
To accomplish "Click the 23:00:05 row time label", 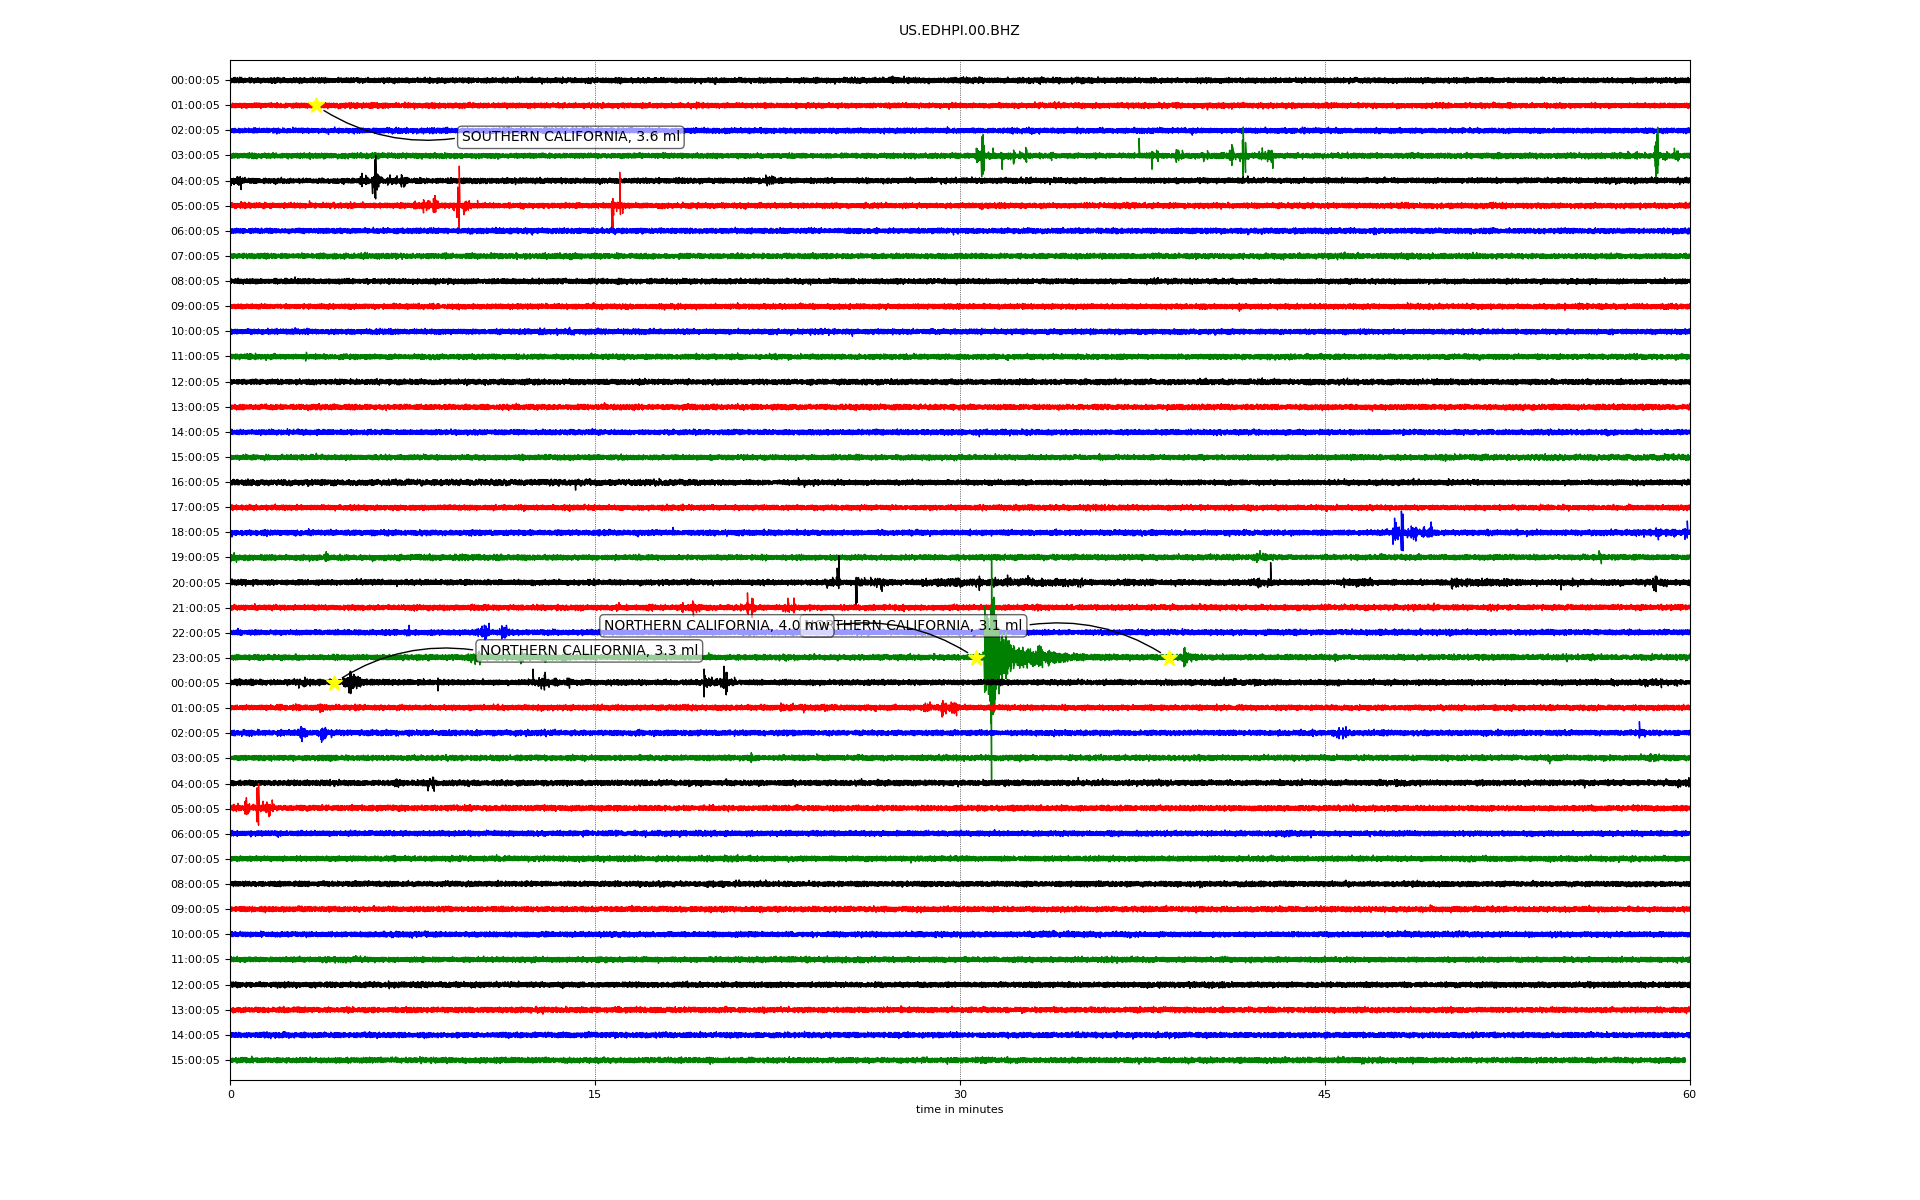I will pos(195,658).
